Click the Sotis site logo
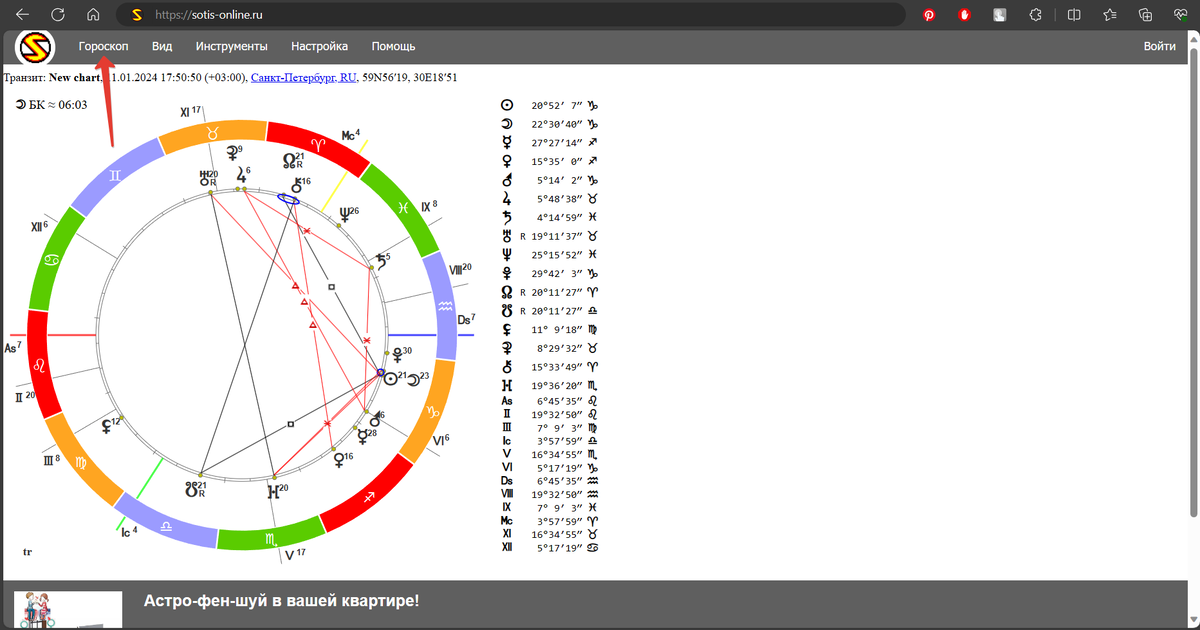Image resolution: width=1200 pixels, height=630 pixels. (x=35, y=48)
